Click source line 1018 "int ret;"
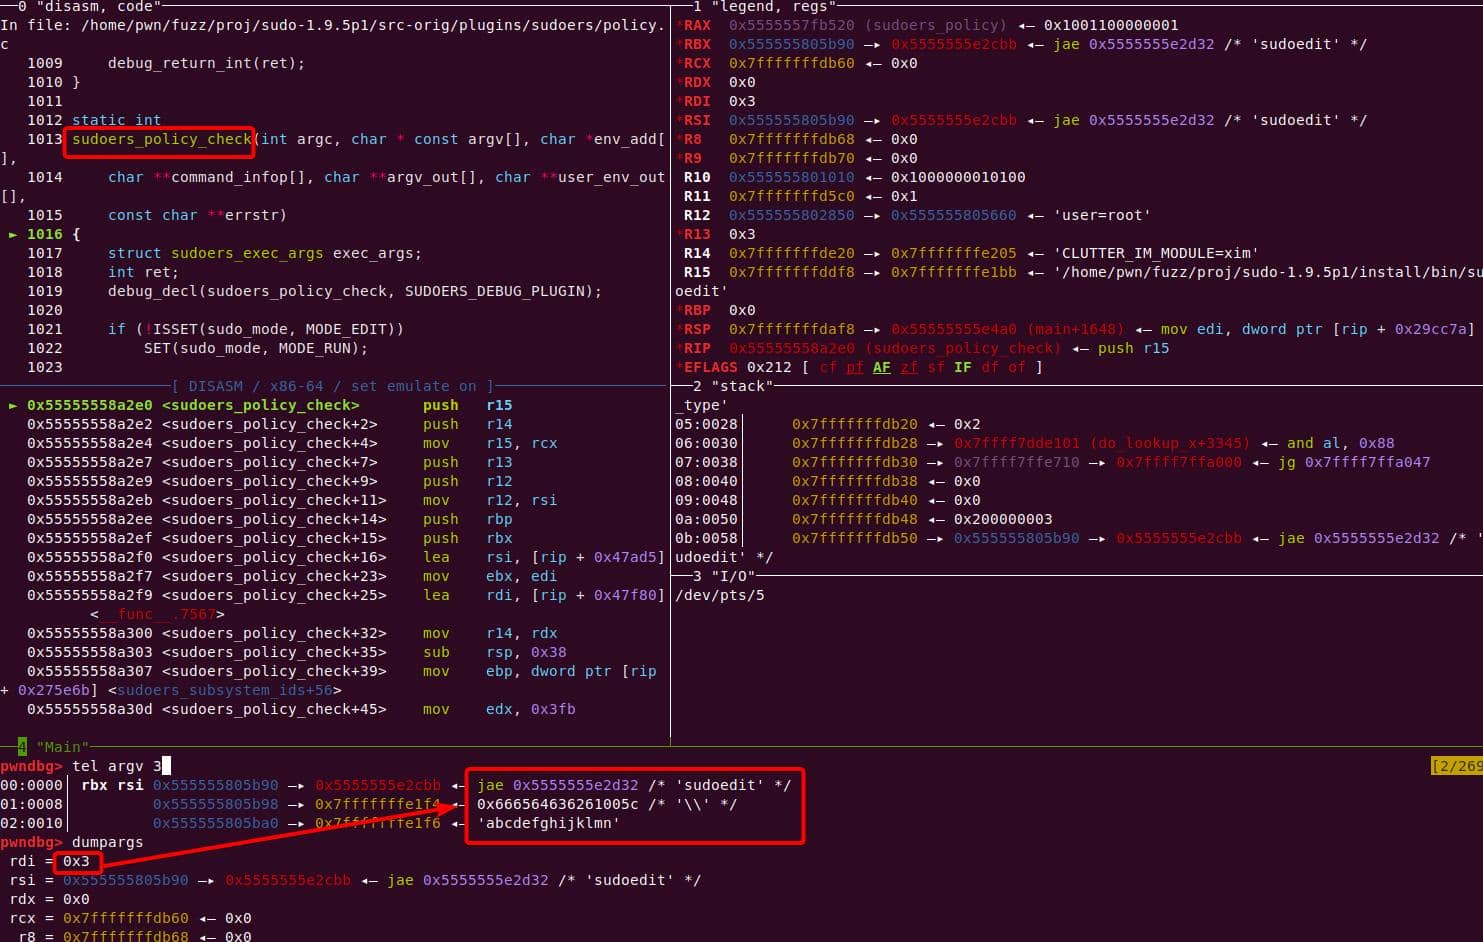The height and width of the screenshot is (942, 1483). (143, 272)
